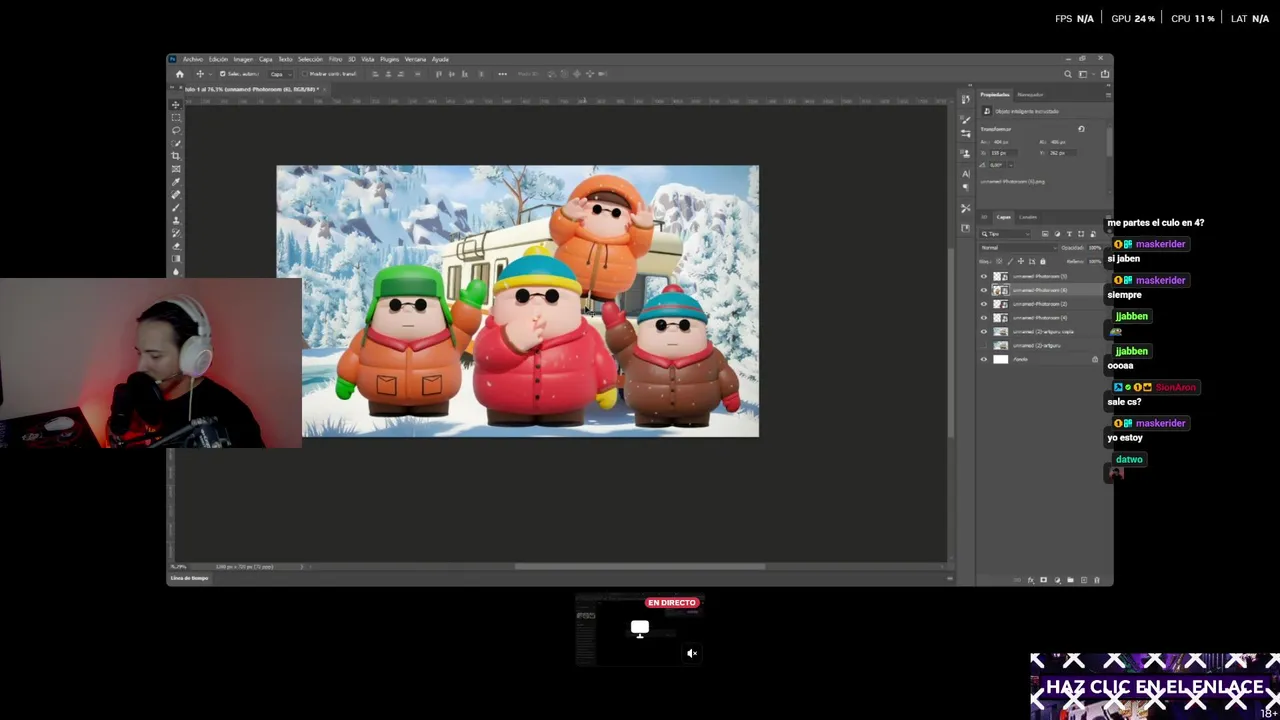Image resolution: width=1280 pixels, height=720 pixels.
Task: Select the Frame tool
Action: [x=176, y=169]
